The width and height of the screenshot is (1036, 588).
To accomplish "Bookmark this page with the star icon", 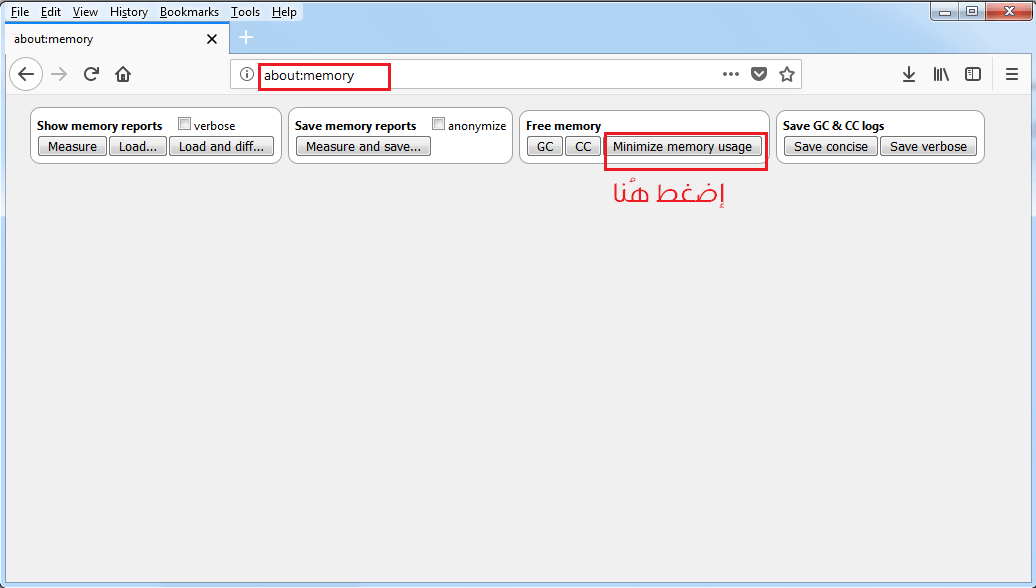I will pyautogui.click(x=787, y=74).
